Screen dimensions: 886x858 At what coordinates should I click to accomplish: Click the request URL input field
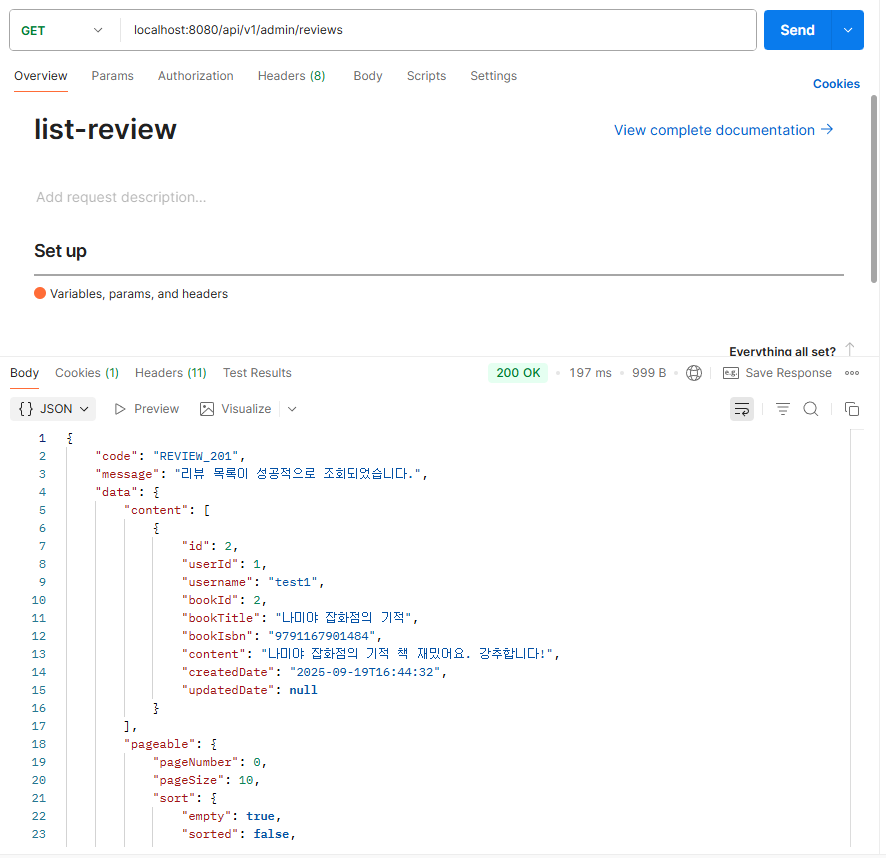(x=438, y=30)
